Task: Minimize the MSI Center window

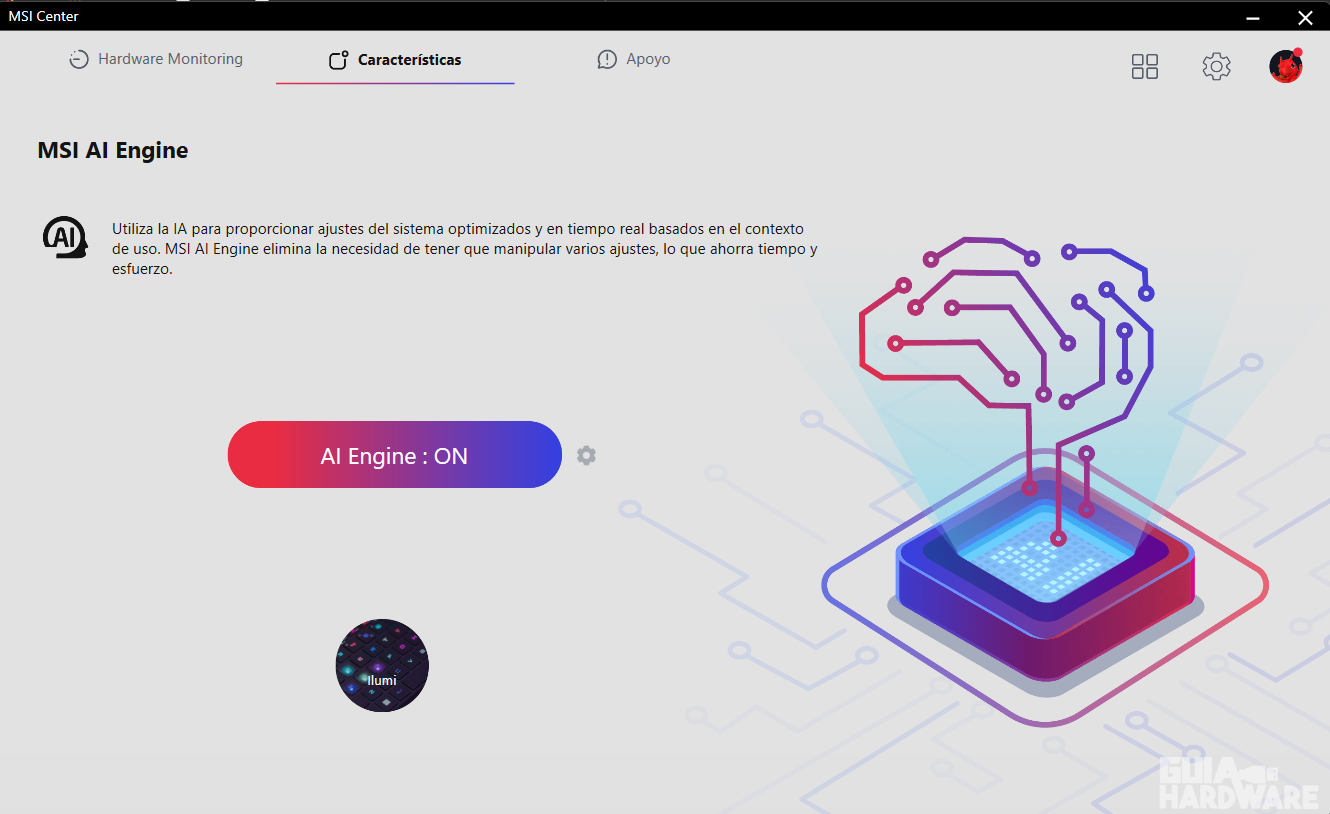Action: pos(1255,16)
